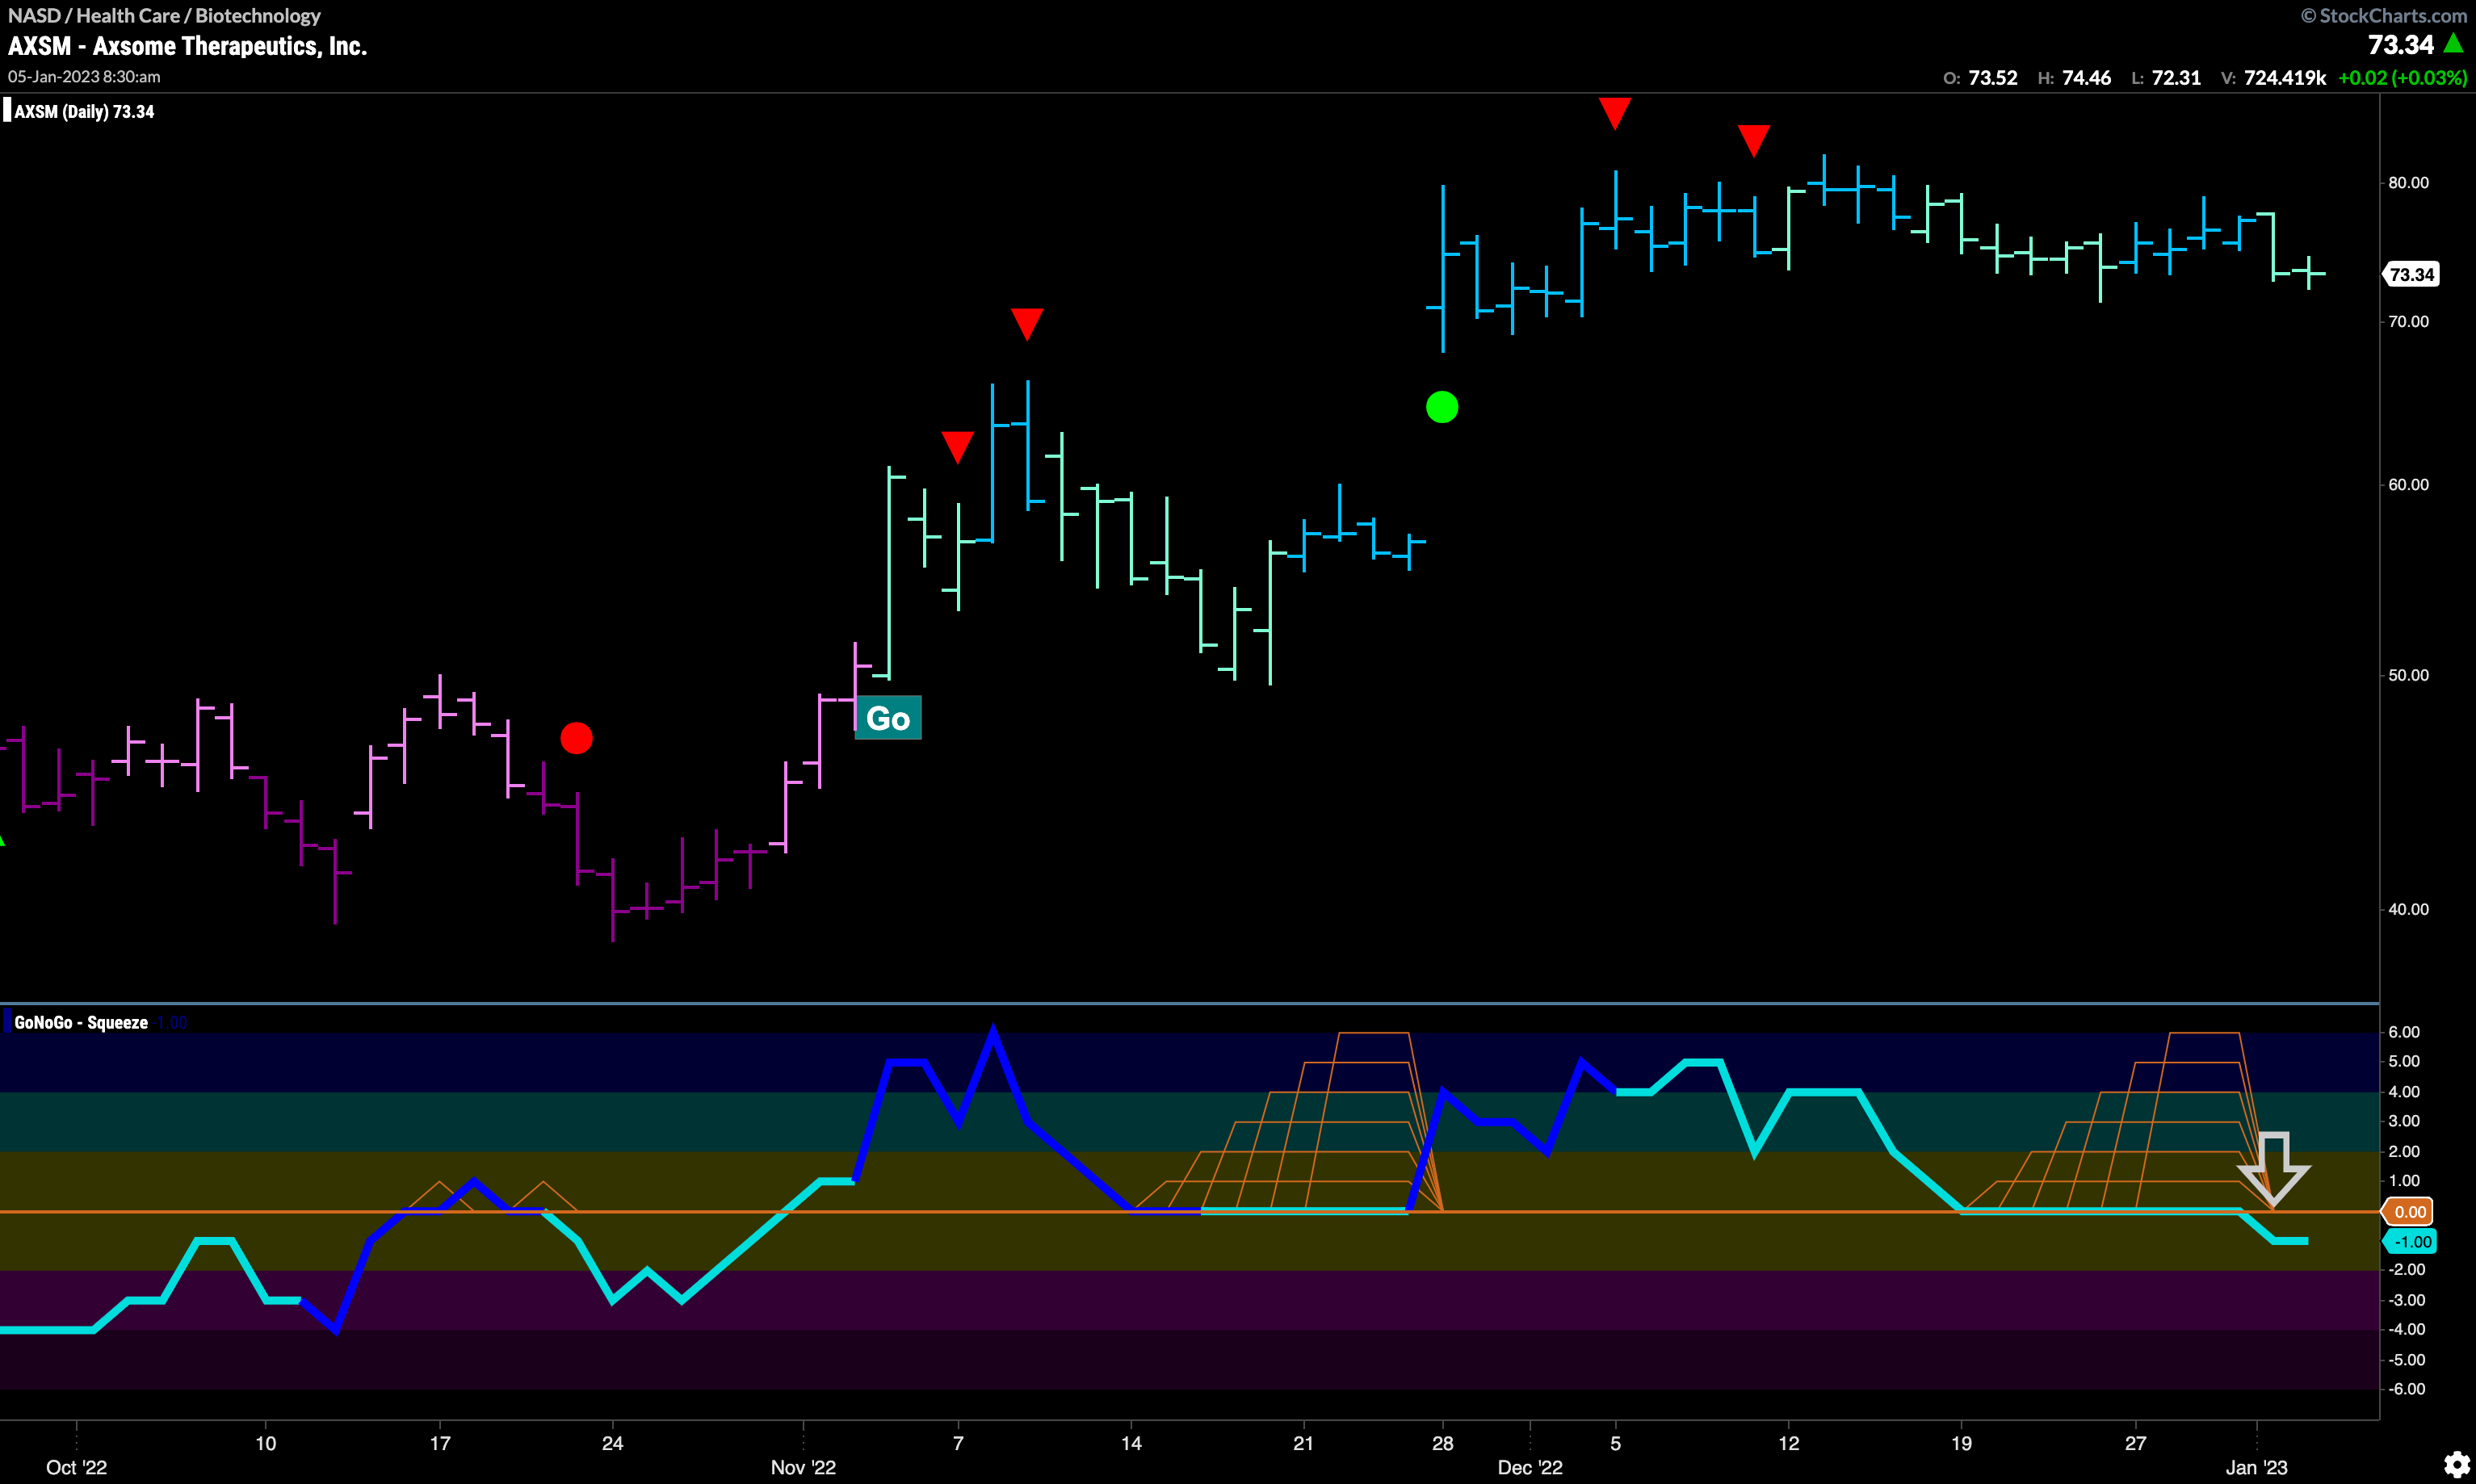Click the 4.00 oscillator axis label
2476x1484 pixels.
tap(2404, 1091)
